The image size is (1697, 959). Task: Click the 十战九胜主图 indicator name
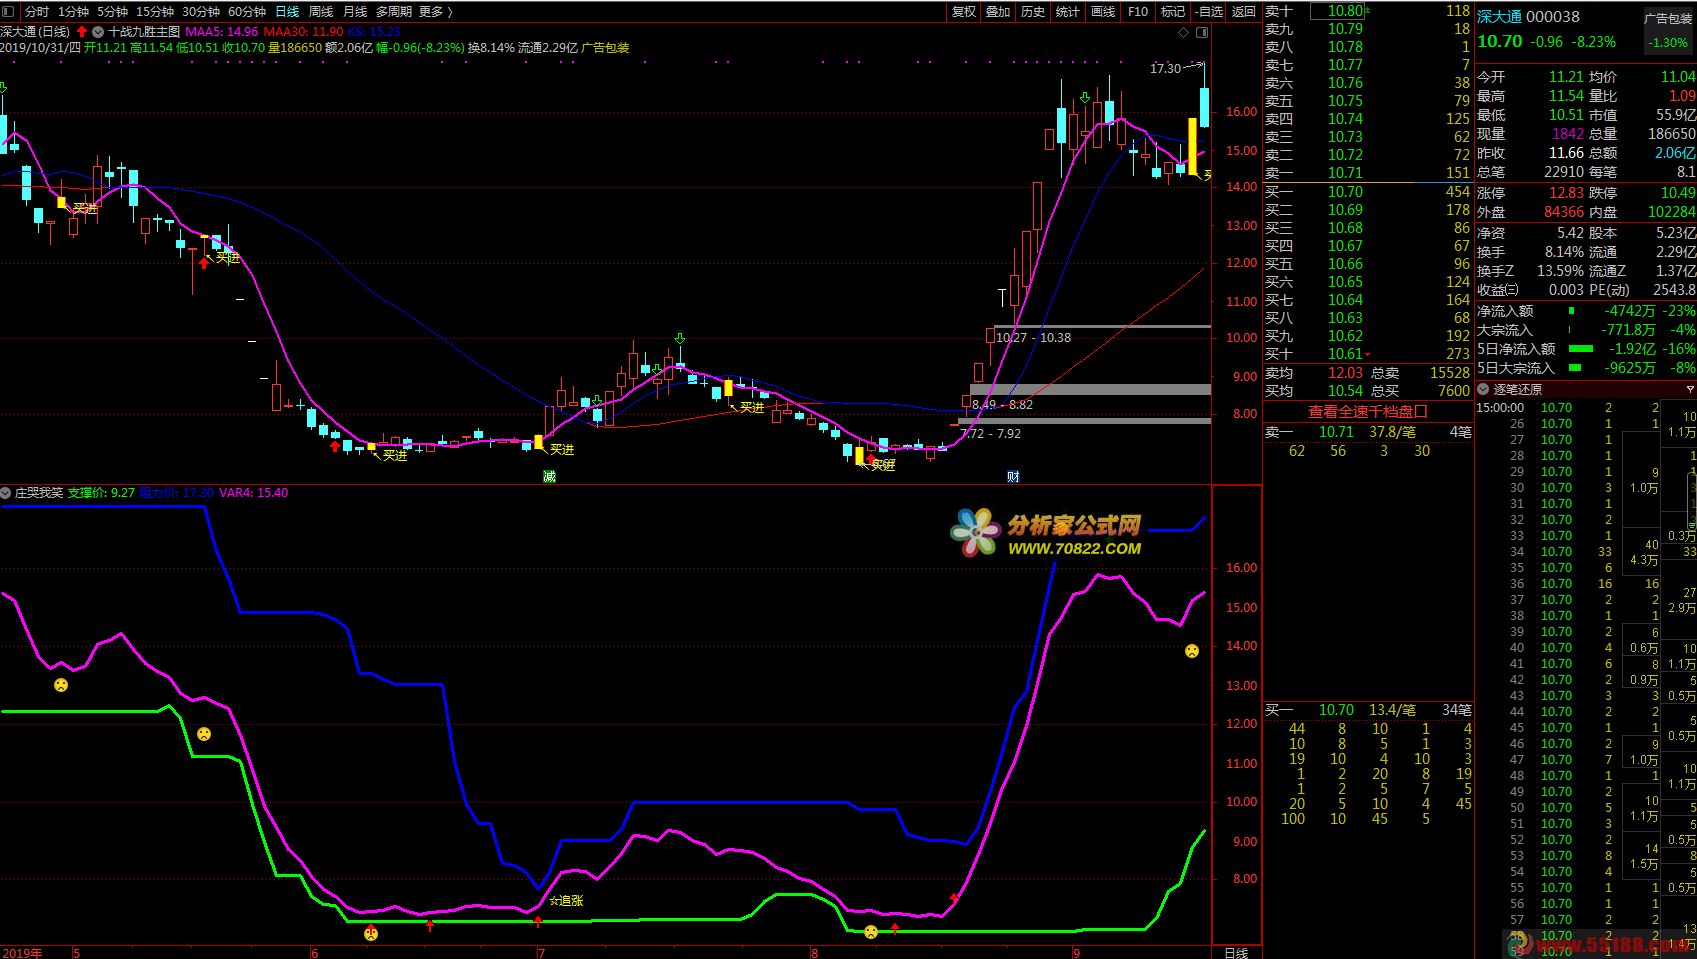coord(144,31)
